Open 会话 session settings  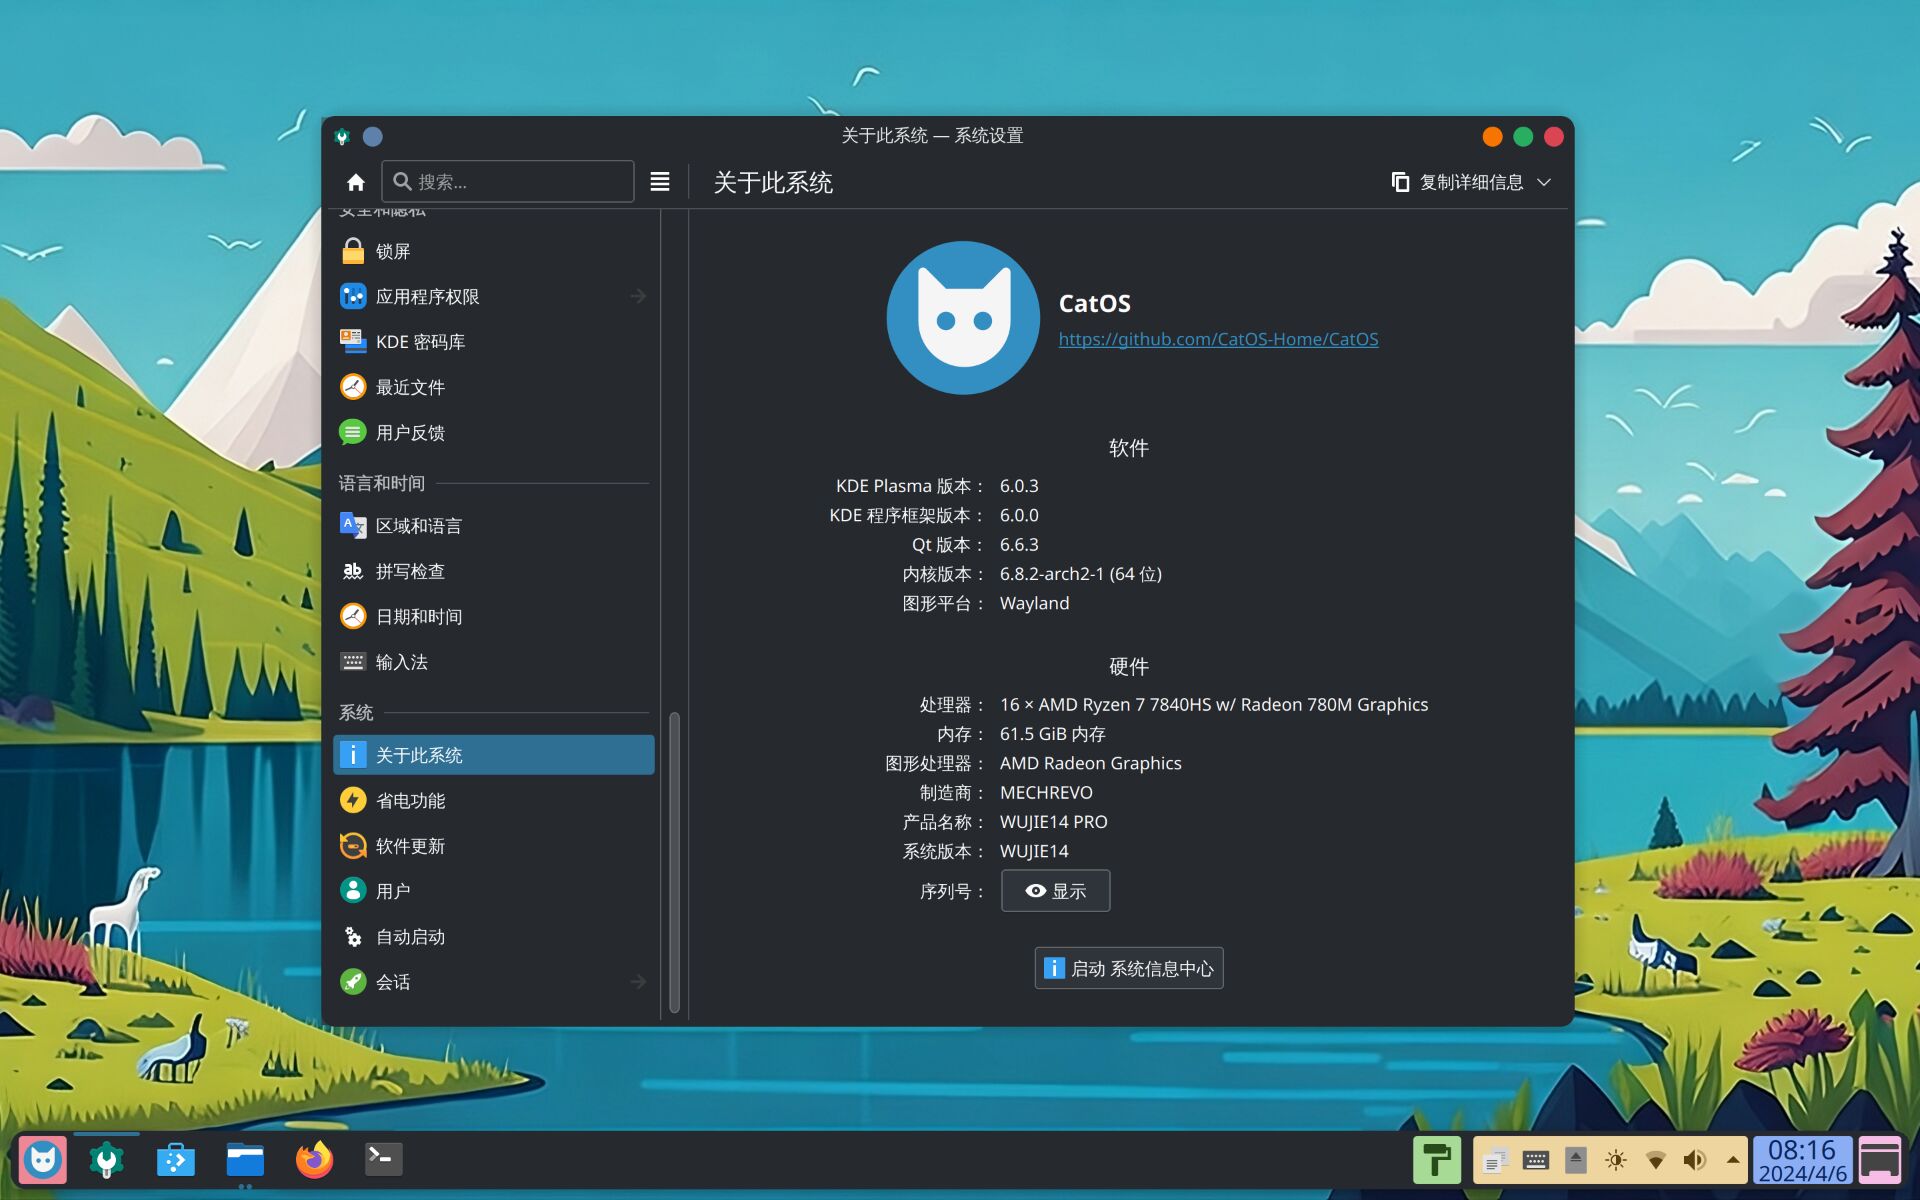[x=493, y=982]
